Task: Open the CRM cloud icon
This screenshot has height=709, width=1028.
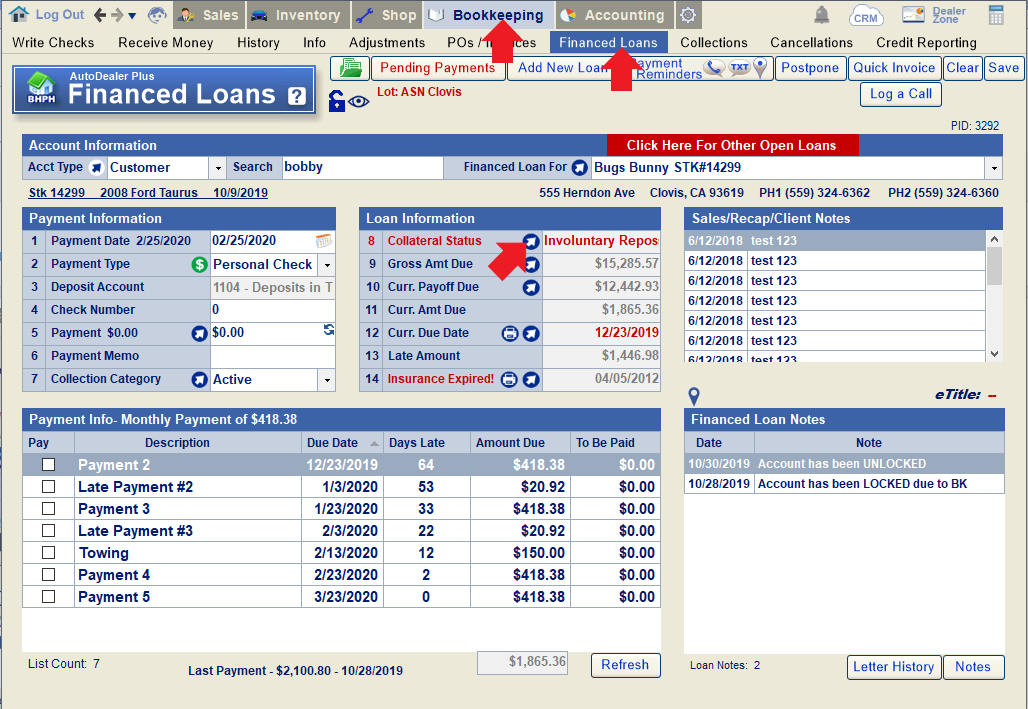Action: point(865,15)
